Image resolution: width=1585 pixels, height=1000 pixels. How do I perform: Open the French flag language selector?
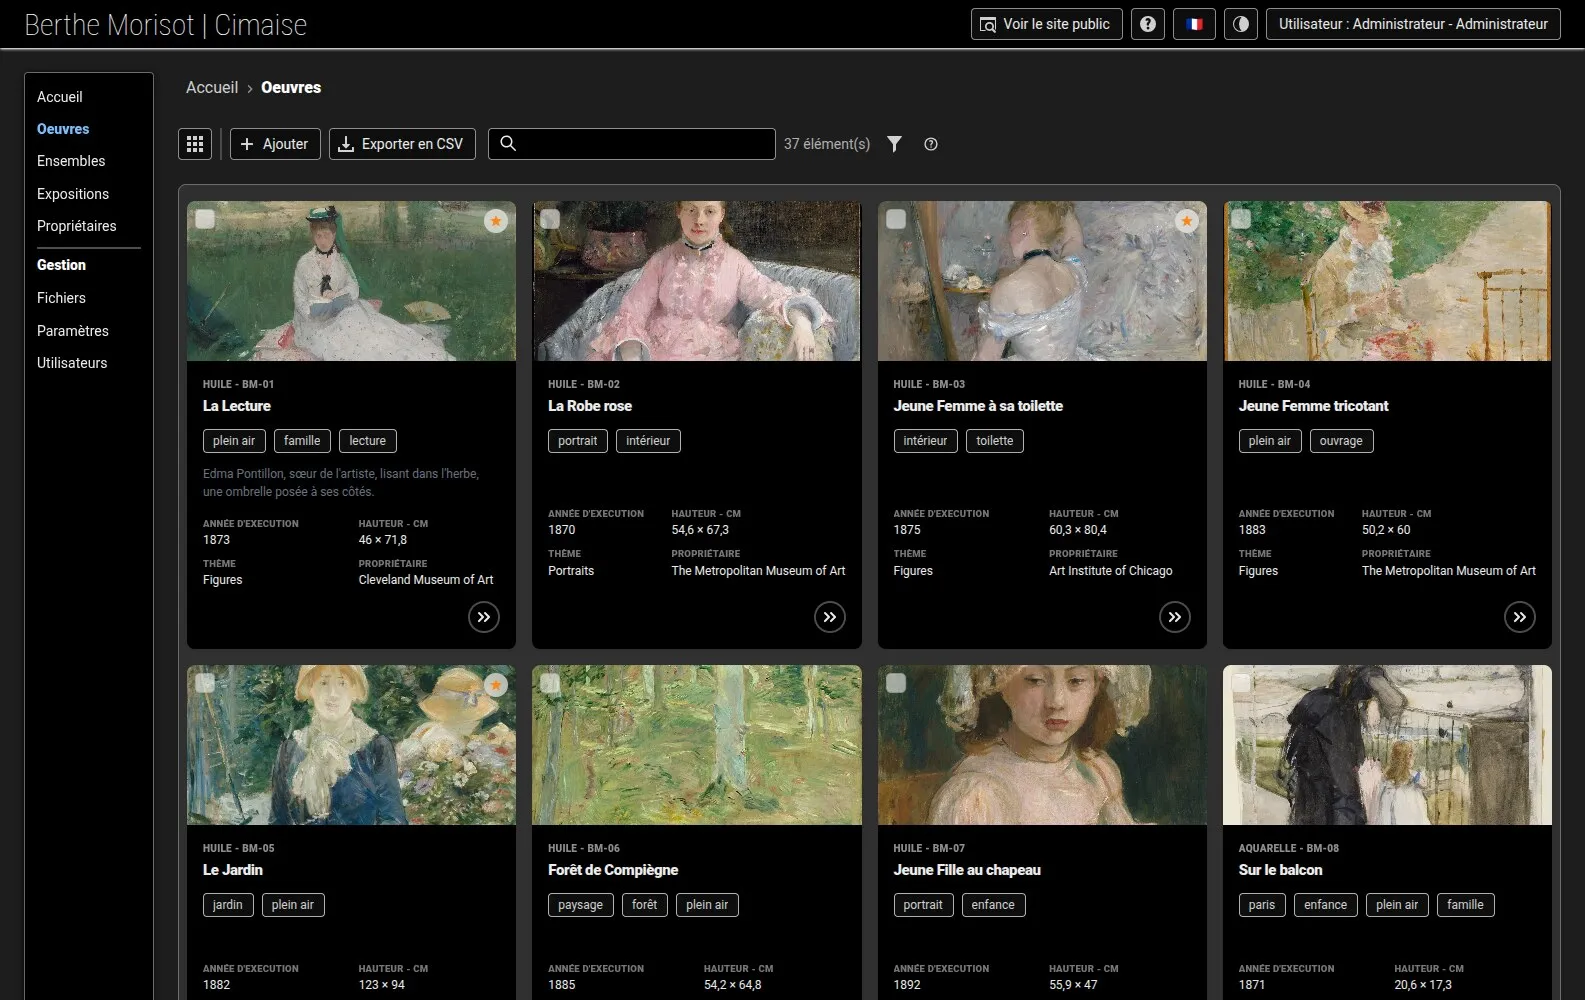(1195, 24)
